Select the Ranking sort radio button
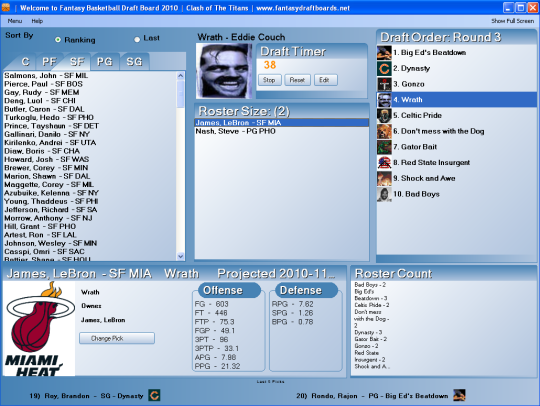The image size is (540, 406). [x=58, y=40]
